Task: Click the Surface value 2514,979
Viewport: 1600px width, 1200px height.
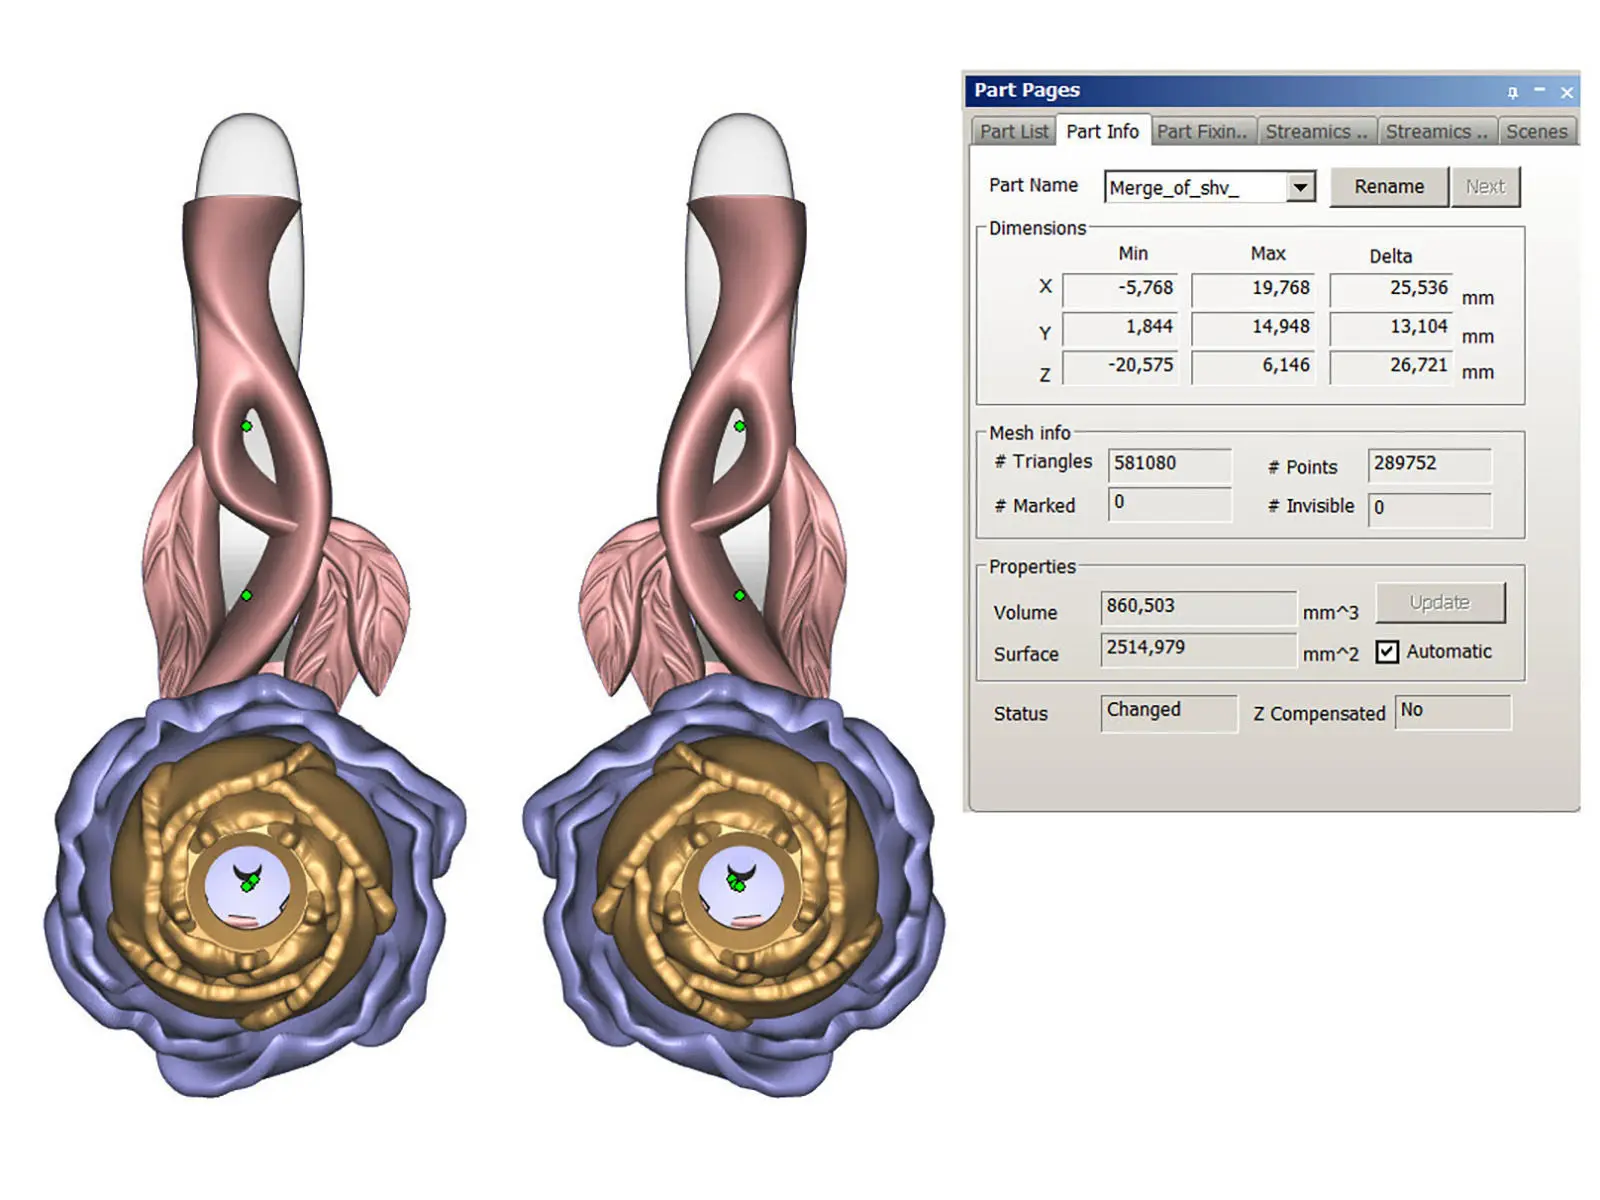Action: (x=1198, y=649)
